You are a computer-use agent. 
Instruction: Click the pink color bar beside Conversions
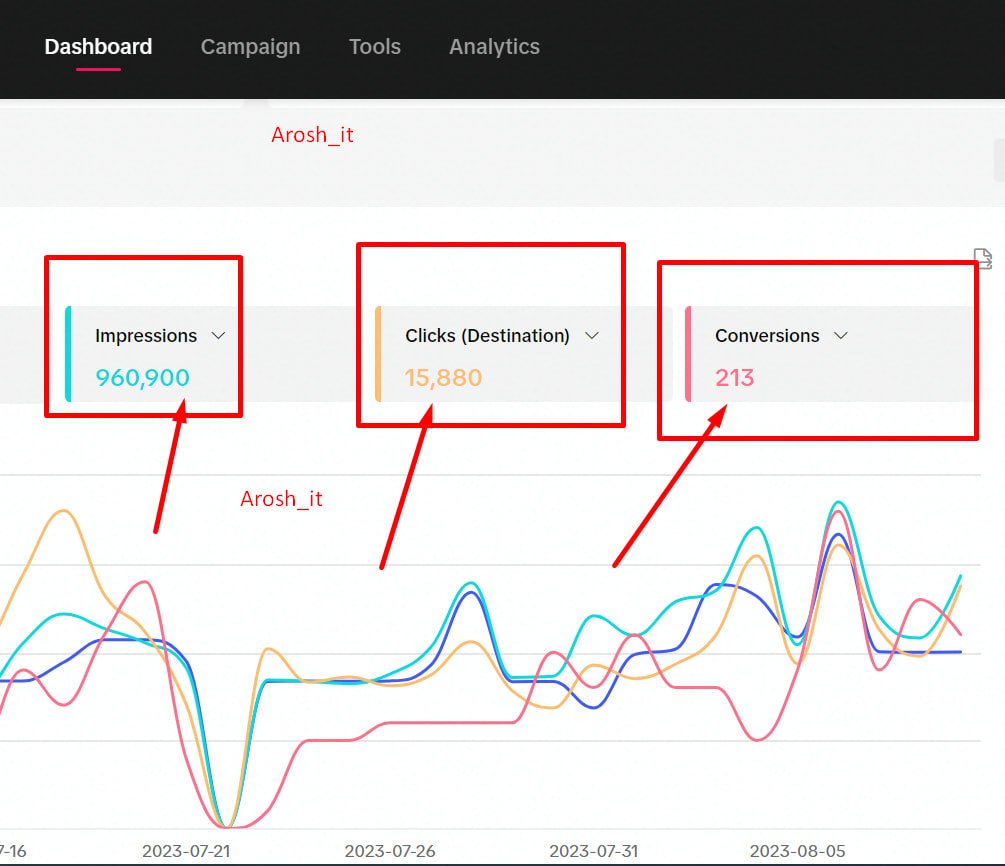pyautogui.click(x=688, y=354)
